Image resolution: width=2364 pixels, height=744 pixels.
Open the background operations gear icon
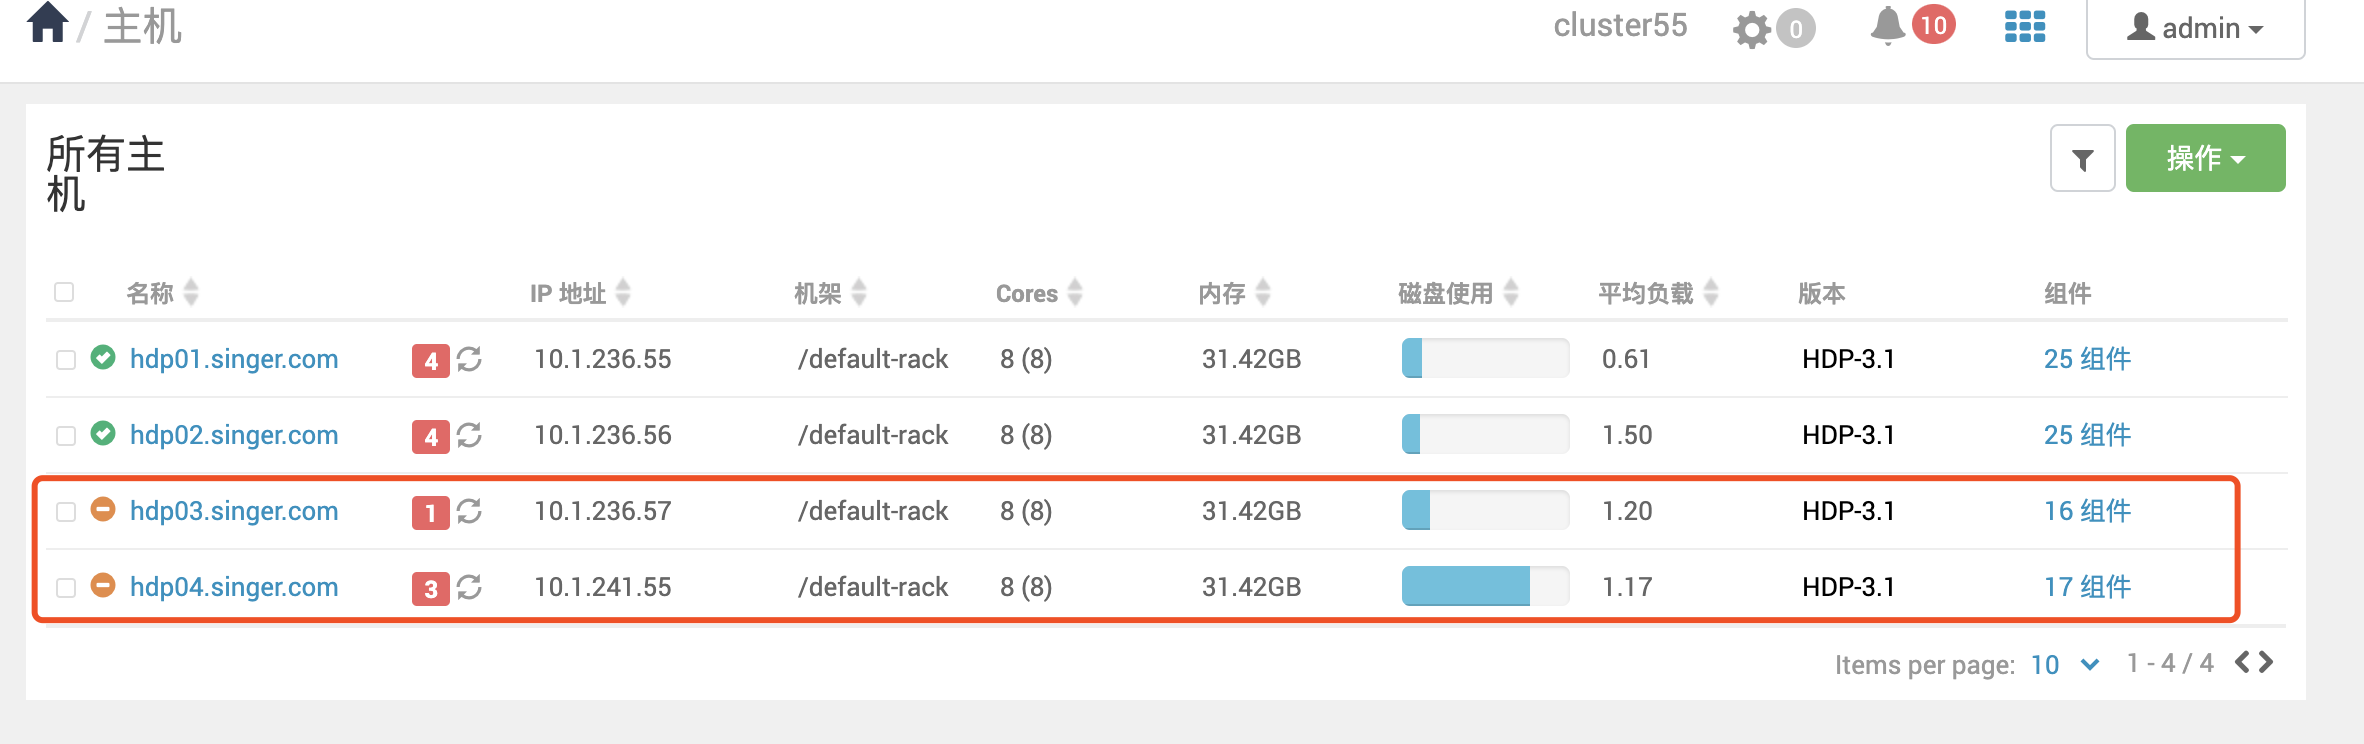[1752, 29]
